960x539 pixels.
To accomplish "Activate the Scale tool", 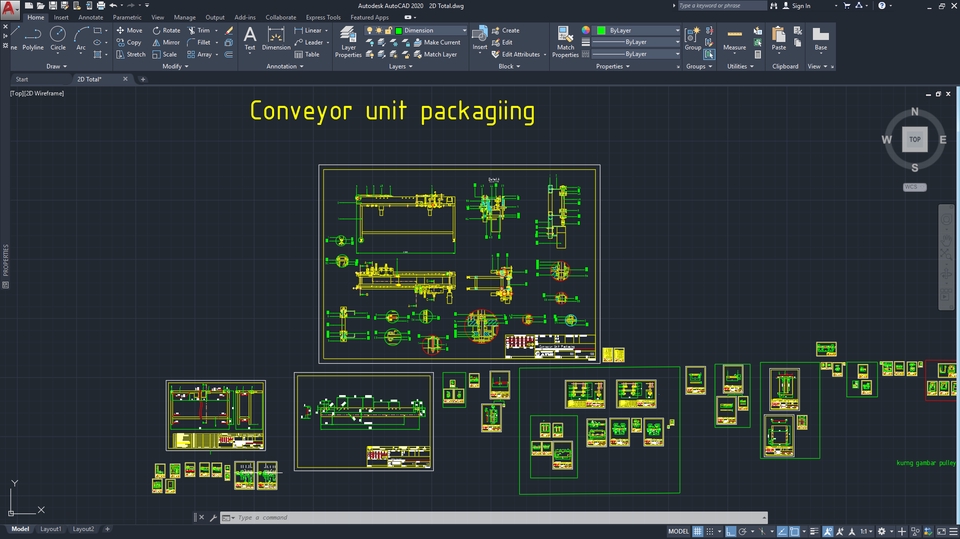I will 165,55.
